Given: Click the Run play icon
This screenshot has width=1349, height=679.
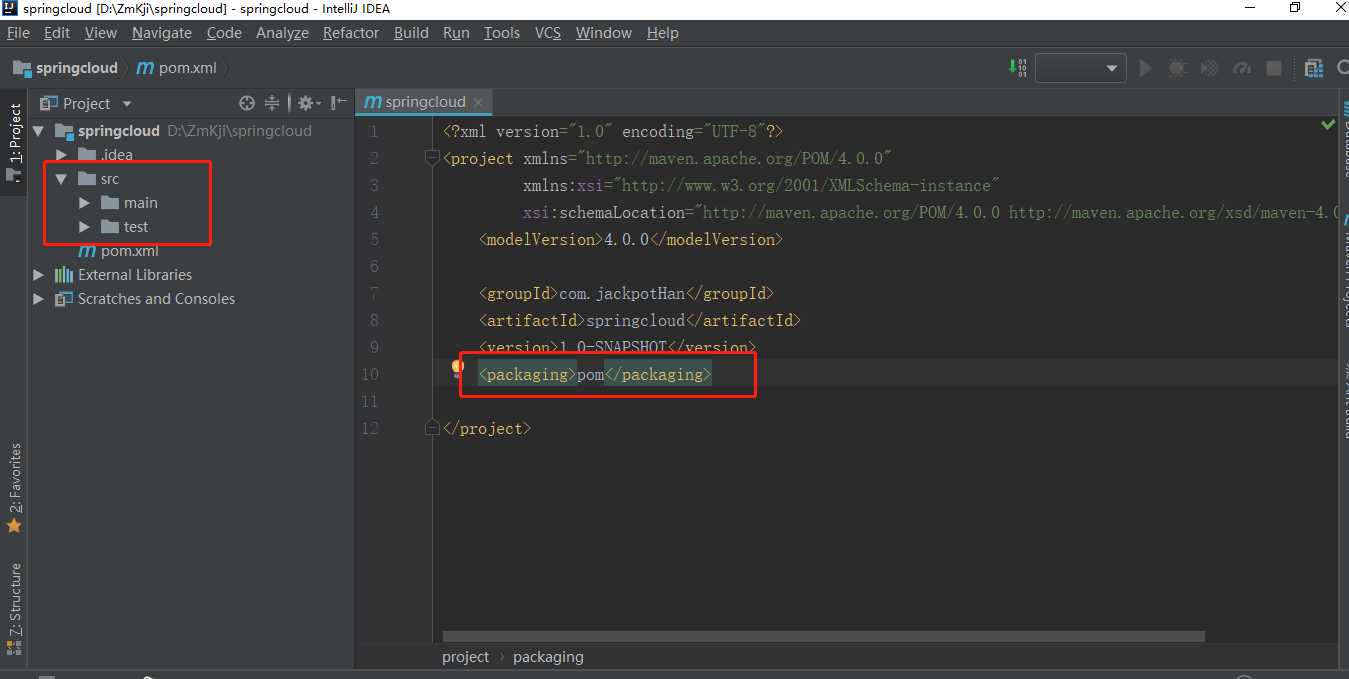Looking at the screenshot, I should (1146, 68).
